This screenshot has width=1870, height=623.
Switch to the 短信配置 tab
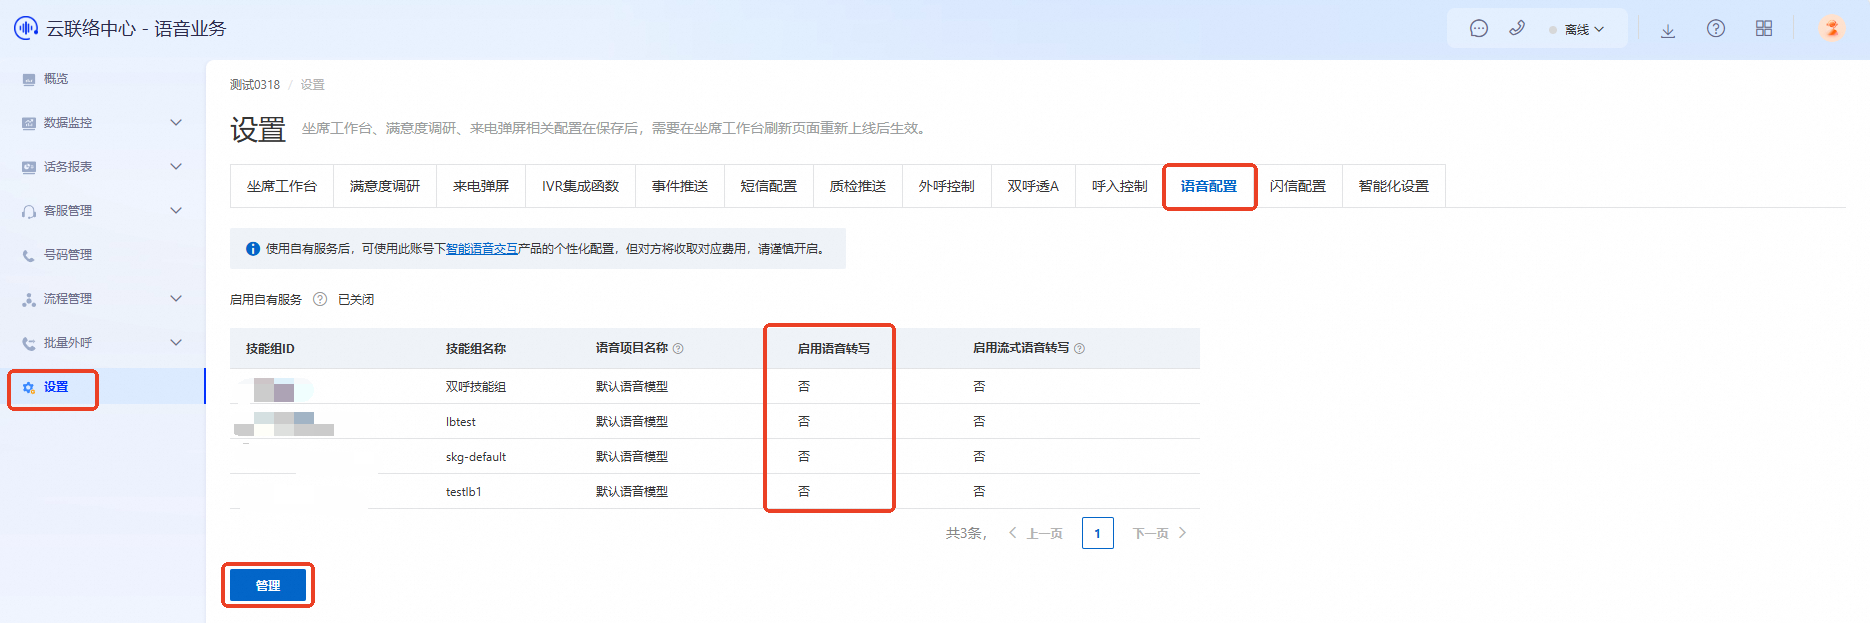tap(769, 186)
